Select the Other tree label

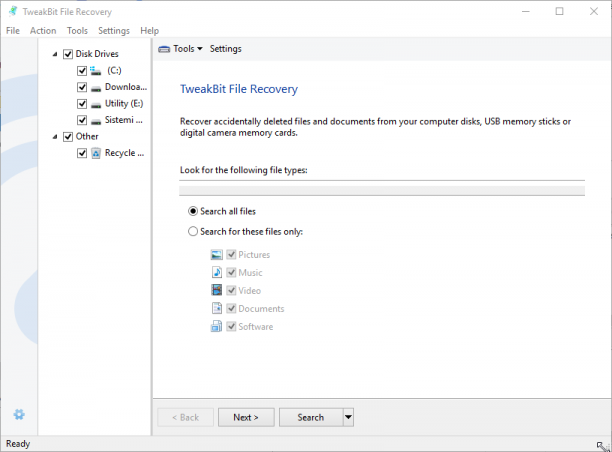87,137
